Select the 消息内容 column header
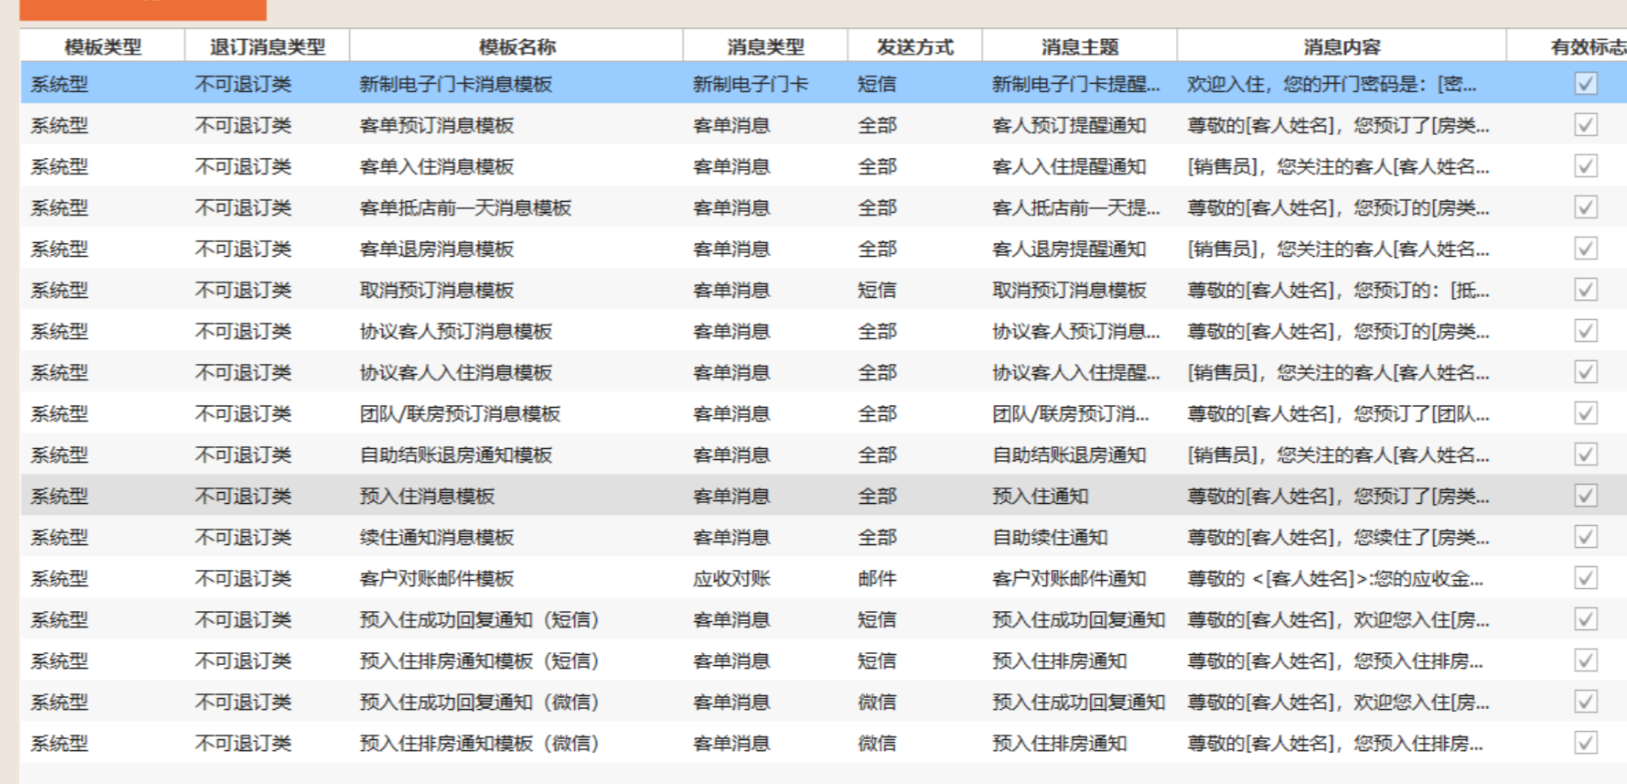Screen dimensions: 1627x784 coord(1341,47)
